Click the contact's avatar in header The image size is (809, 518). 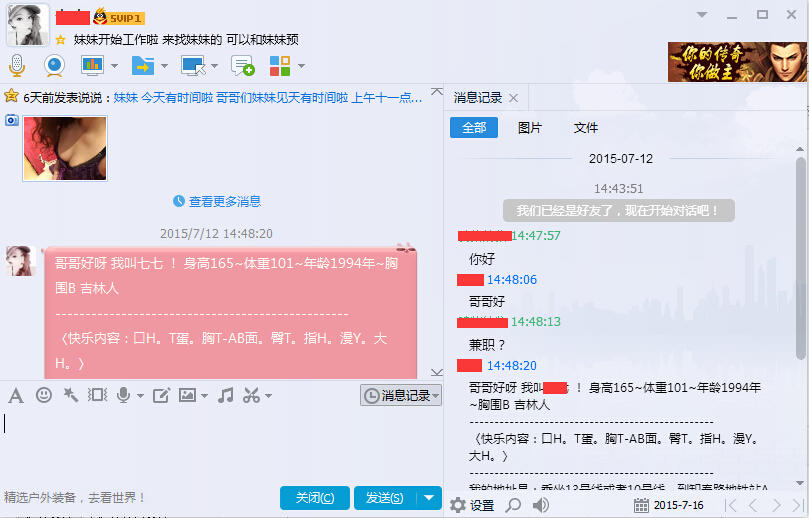tap(28, 25)
